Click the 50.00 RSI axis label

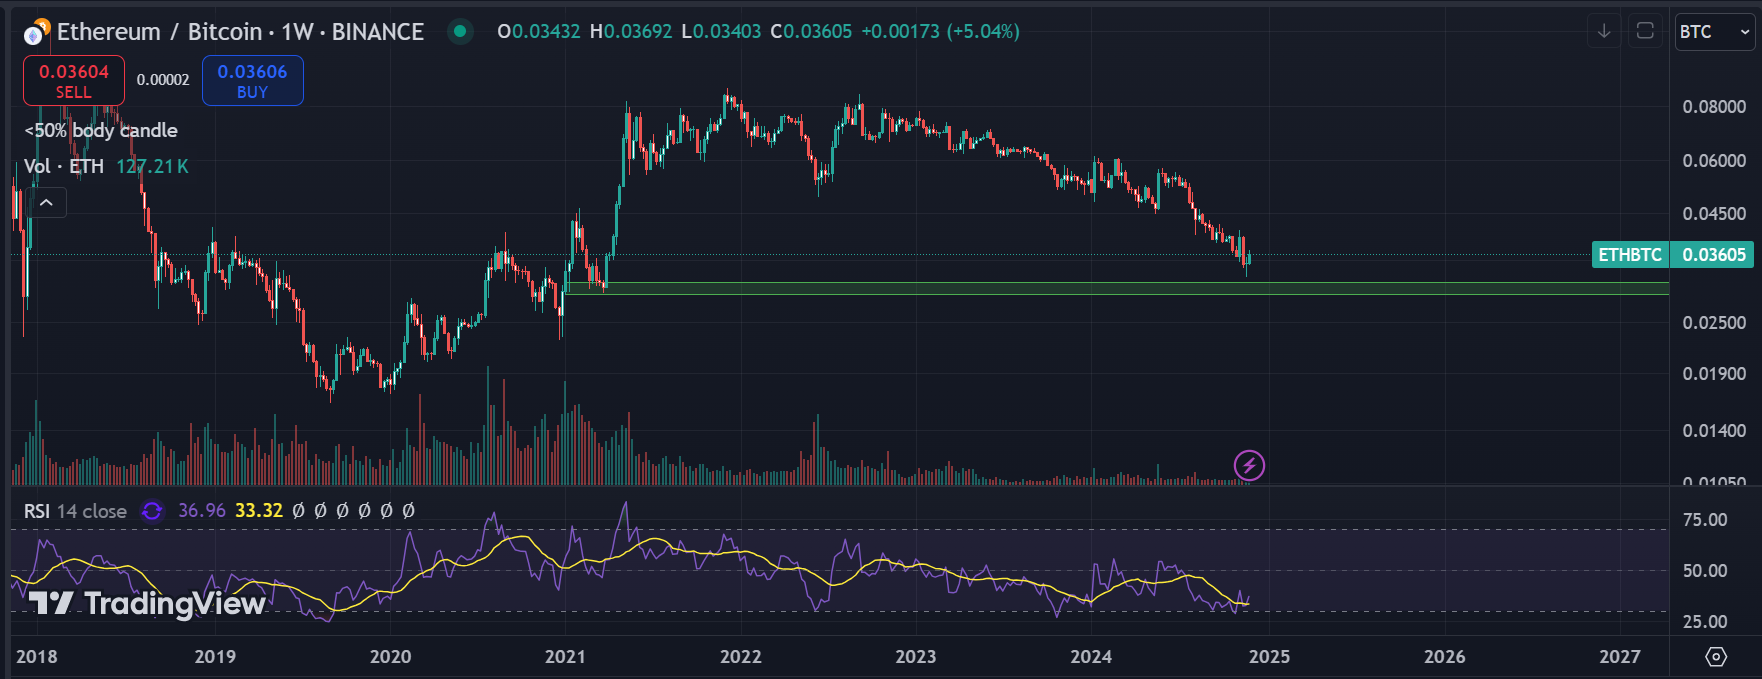point(1705,571)
